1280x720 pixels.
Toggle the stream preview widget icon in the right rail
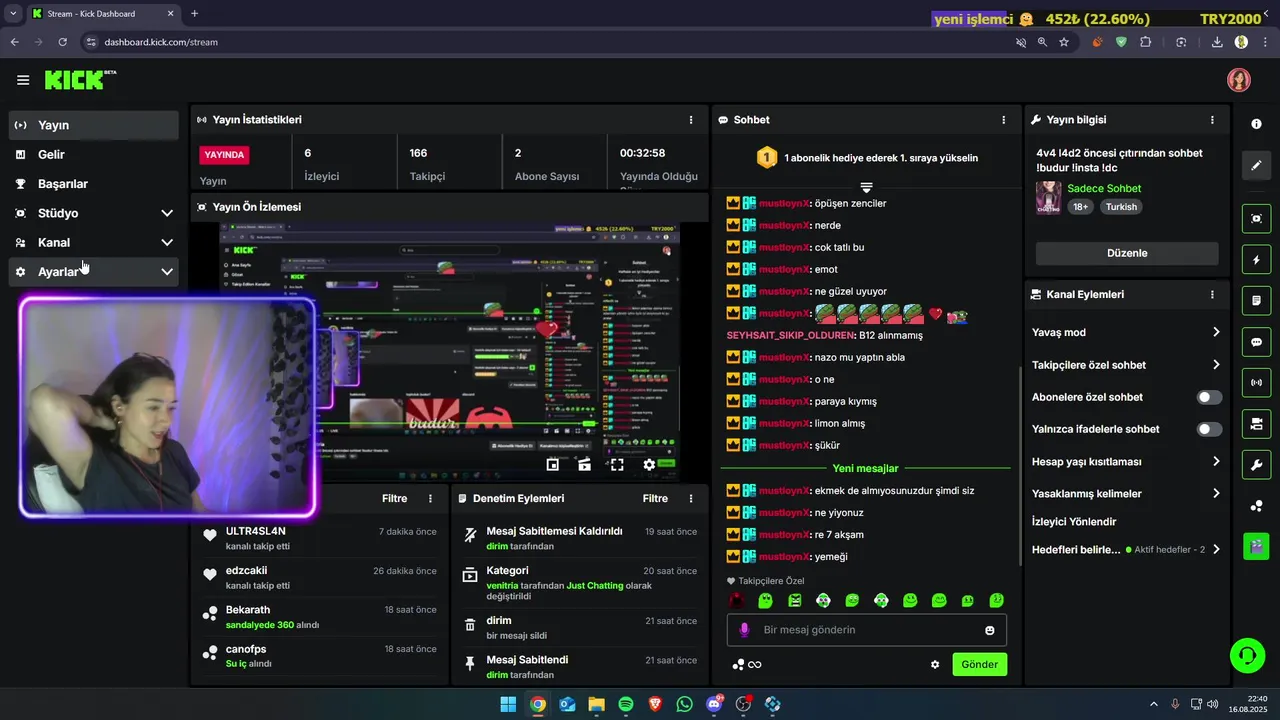coord(1256,218)
